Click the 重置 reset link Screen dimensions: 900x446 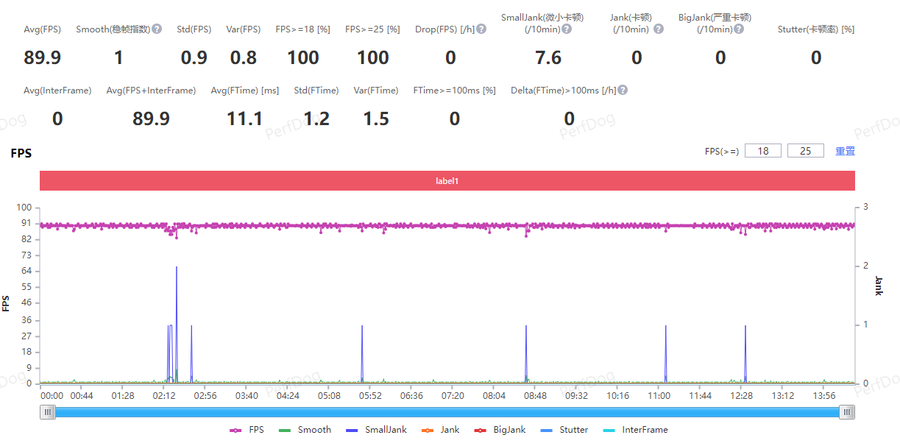pyautogui.click(x=845, y=151)
